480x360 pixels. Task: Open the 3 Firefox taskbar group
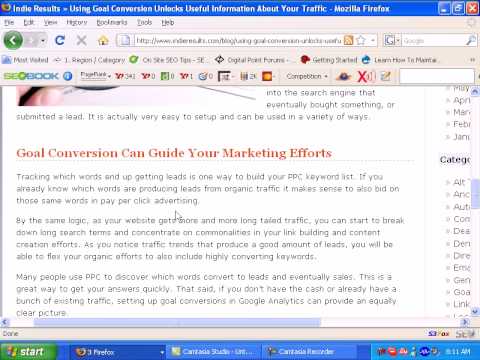click(x=119, y=352)
